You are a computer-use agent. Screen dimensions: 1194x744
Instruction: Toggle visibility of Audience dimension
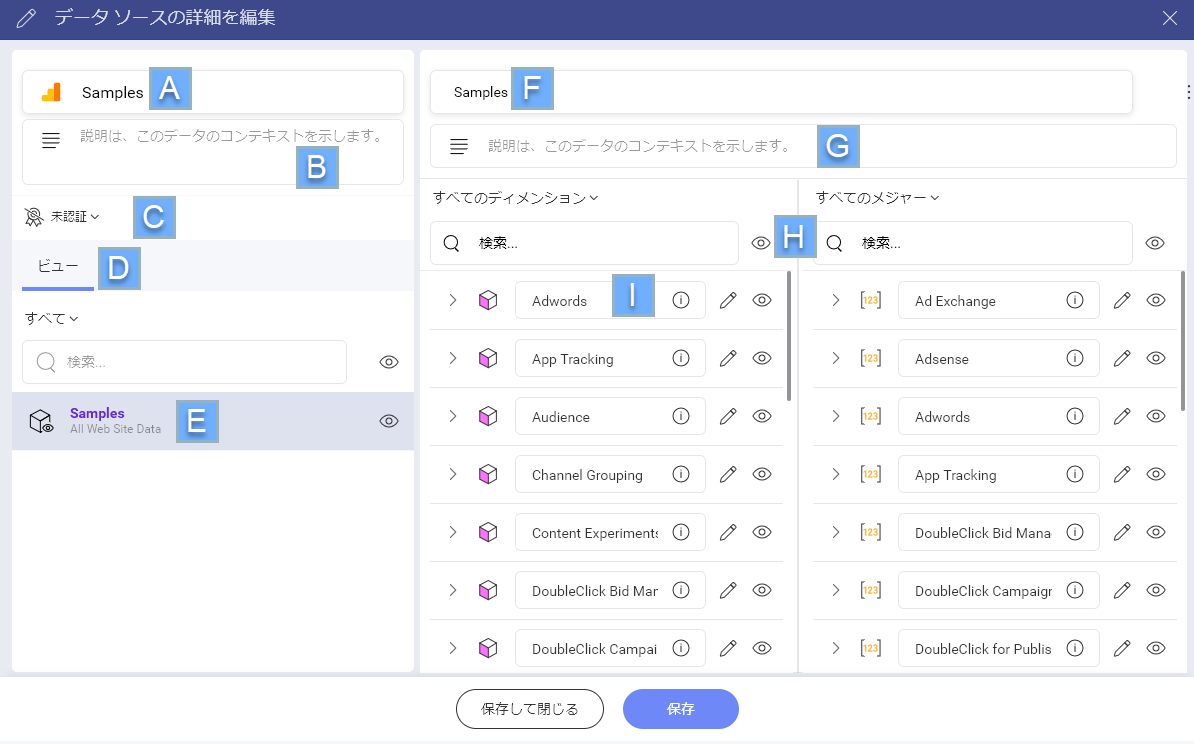click(x=762, y=416)
